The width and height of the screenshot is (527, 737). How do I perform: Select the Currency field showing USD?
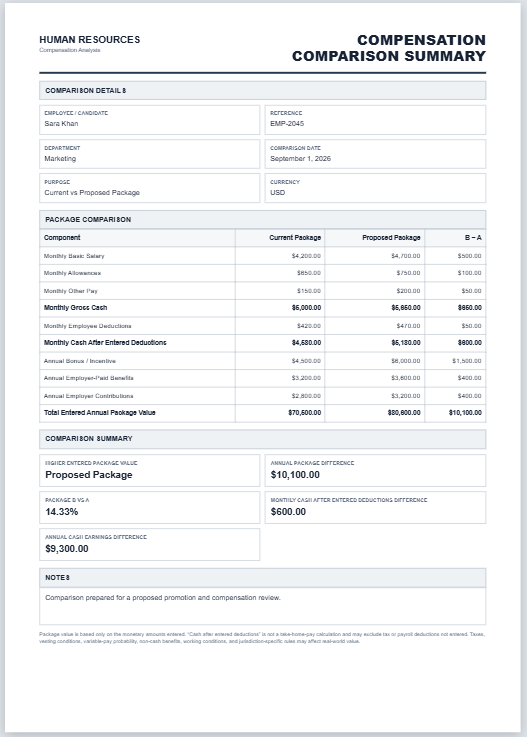pyautogui.click(x=375, y=188)
